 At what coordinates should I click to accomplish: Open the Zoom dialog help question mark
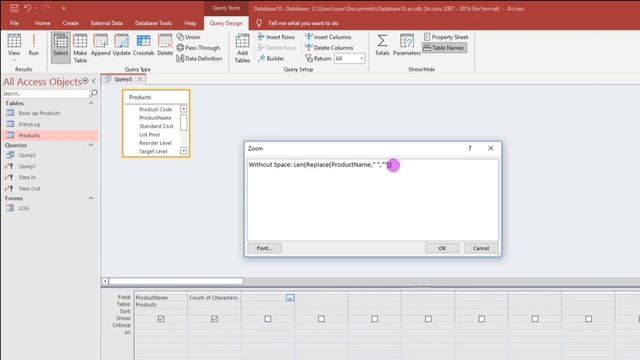pyautogui.click(x=470, y=148)
